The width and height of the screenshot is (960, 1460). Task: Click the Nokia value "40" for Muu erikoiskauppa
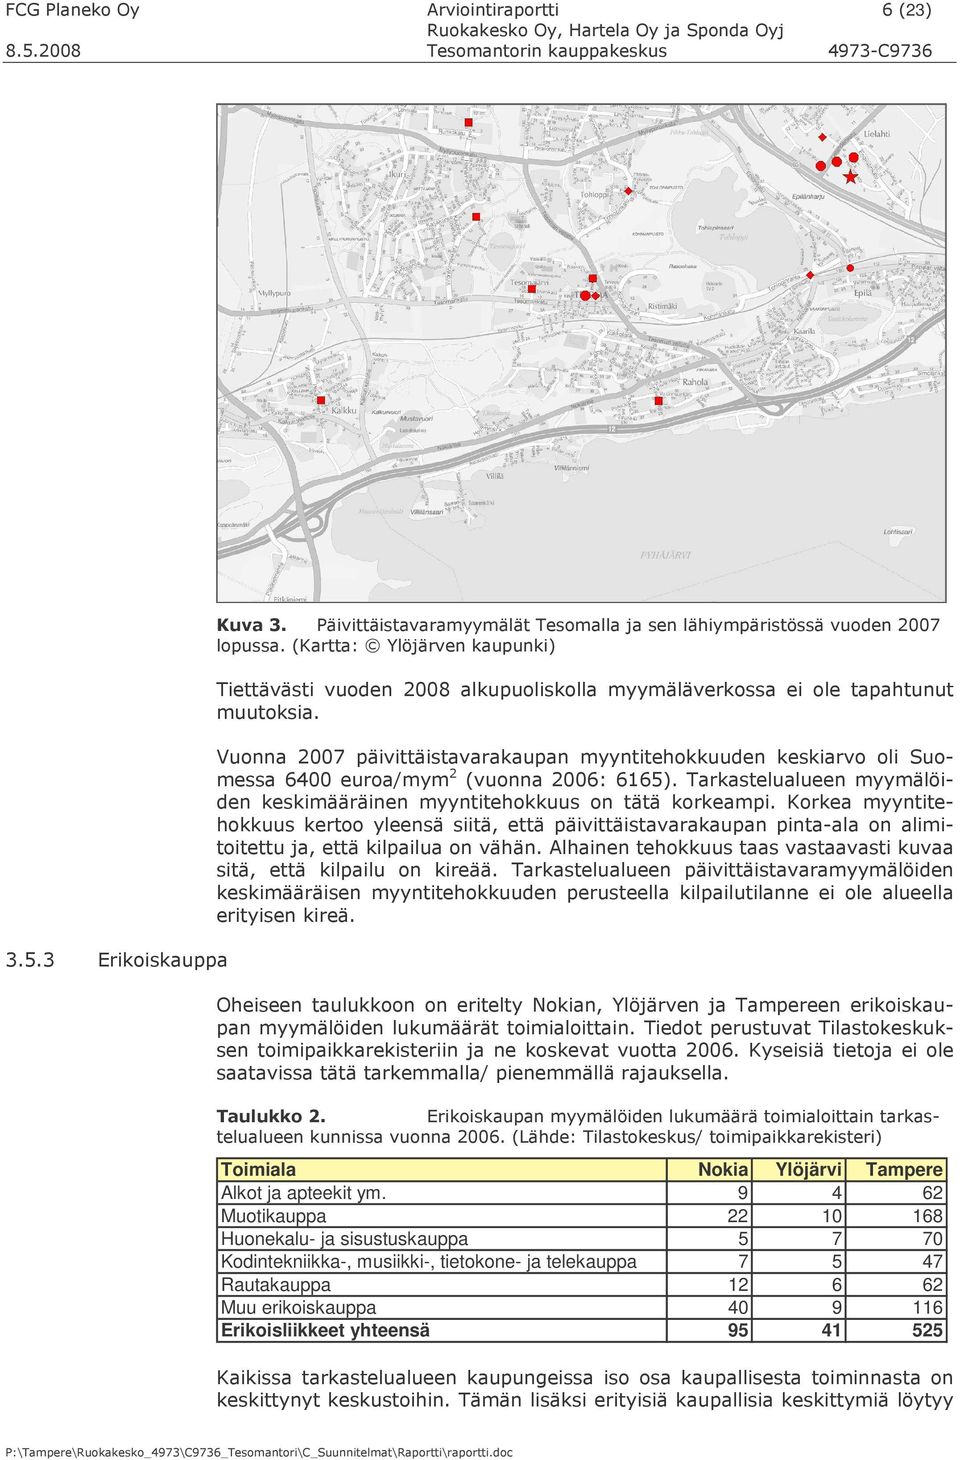738,1308
